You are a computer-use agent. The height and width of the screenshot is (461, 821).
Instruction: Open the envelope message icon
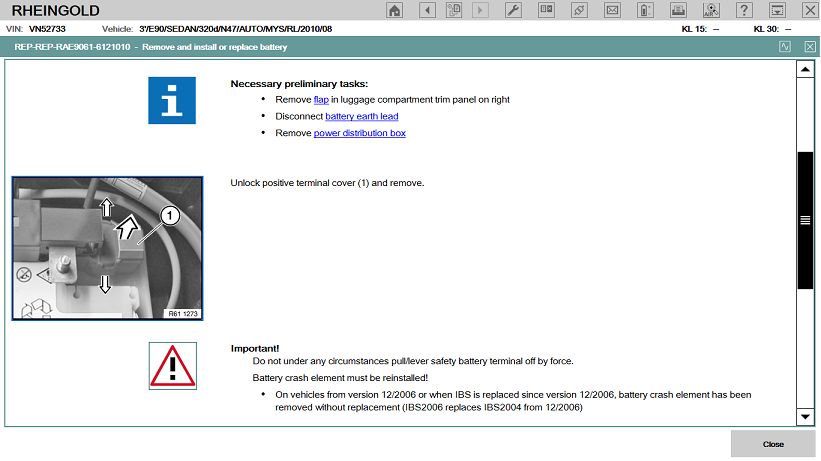pos(612,10)
